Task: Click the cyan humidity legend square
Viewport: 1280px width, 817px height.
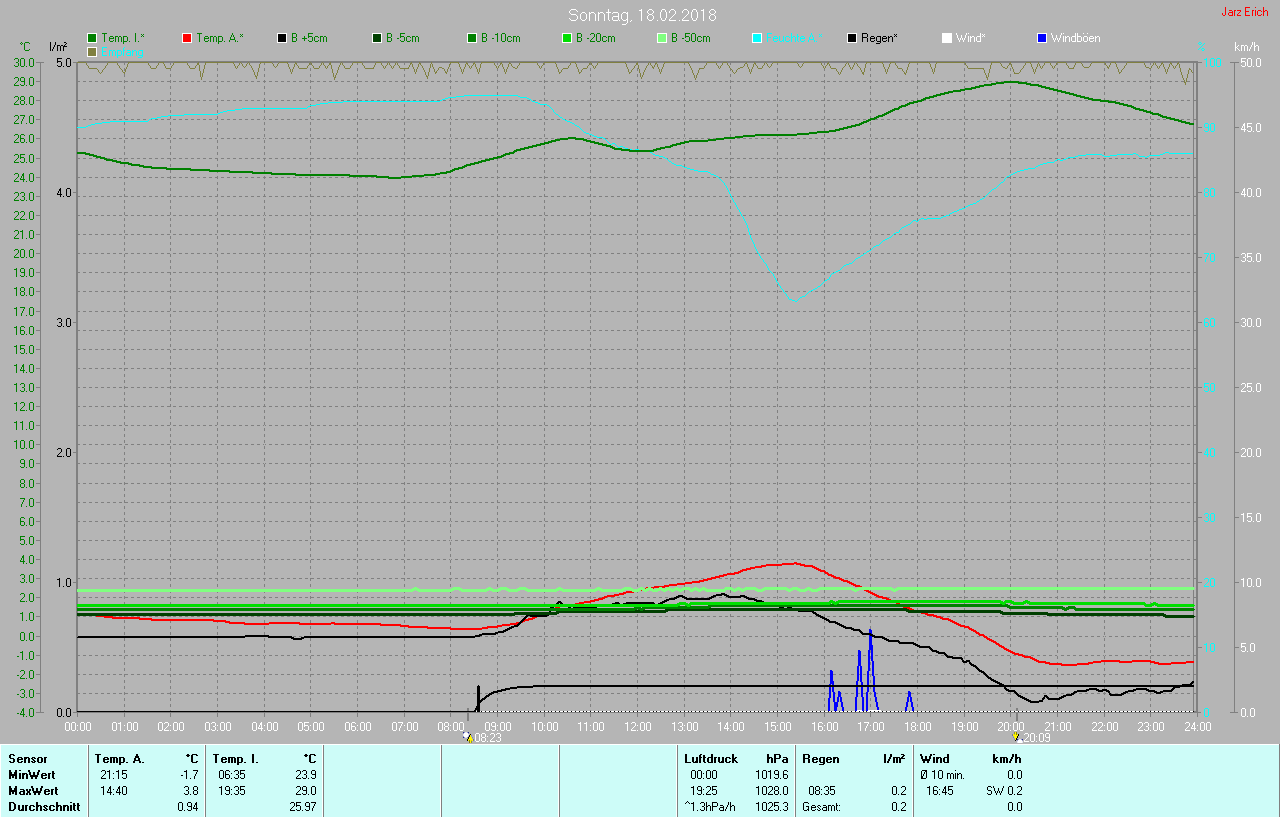Action: [757, 38]
